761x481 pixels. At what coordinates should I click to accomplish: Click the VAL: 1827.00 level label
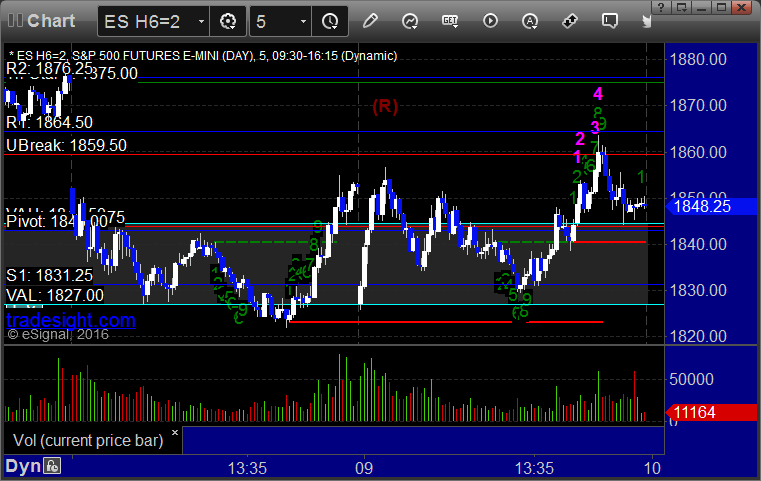[55, 295]
